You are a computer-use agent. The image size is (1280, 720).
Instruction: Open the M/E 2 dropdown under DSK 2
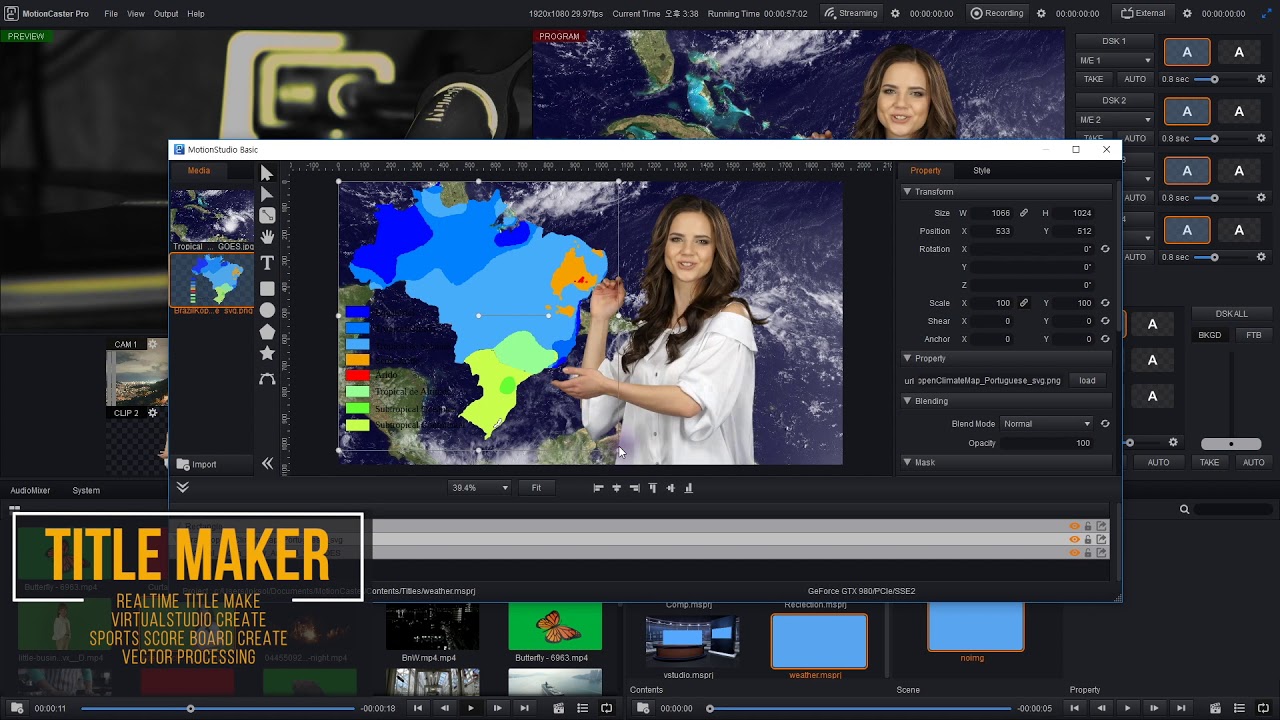point(1114,120)
